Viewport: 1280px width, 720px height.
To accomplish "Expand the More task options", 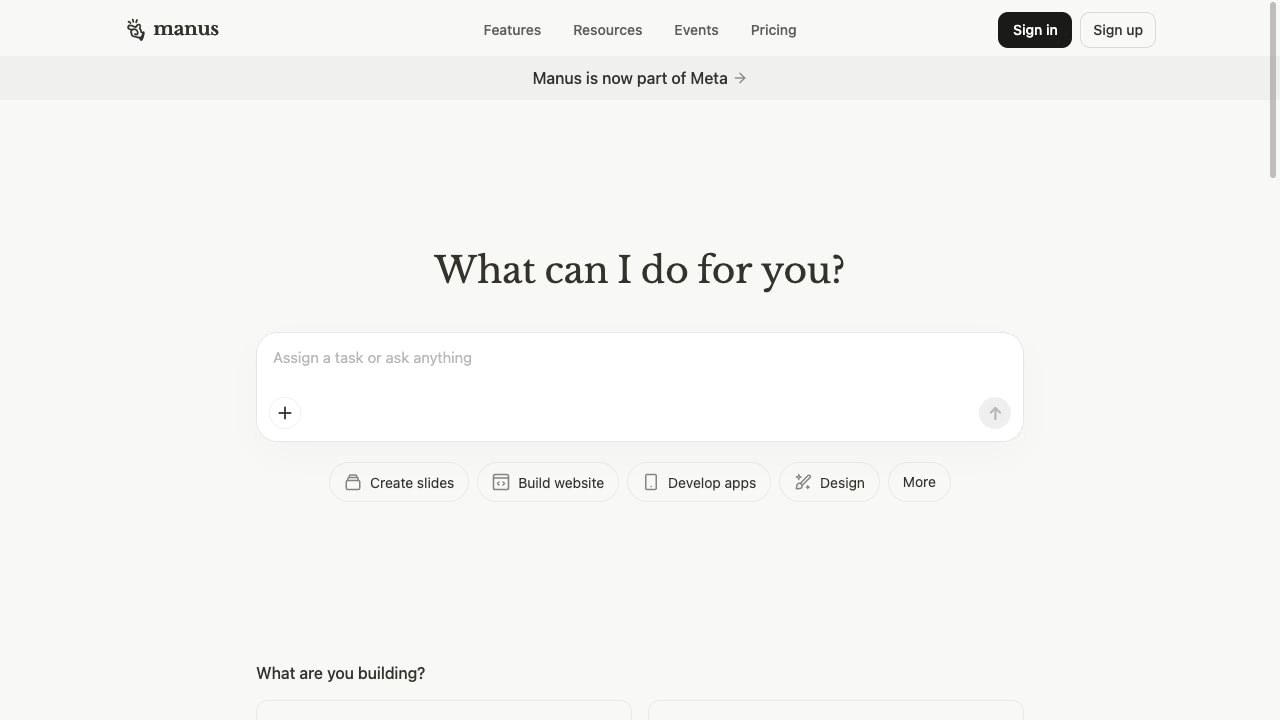I will 919,482.
